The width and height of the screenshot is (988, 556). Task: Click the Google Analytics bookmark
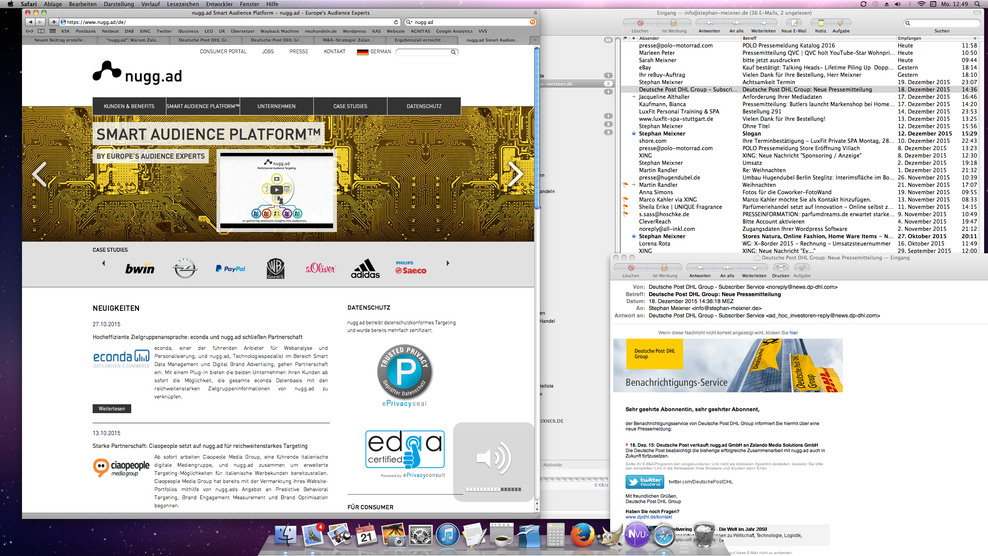[x=454, y=31]
